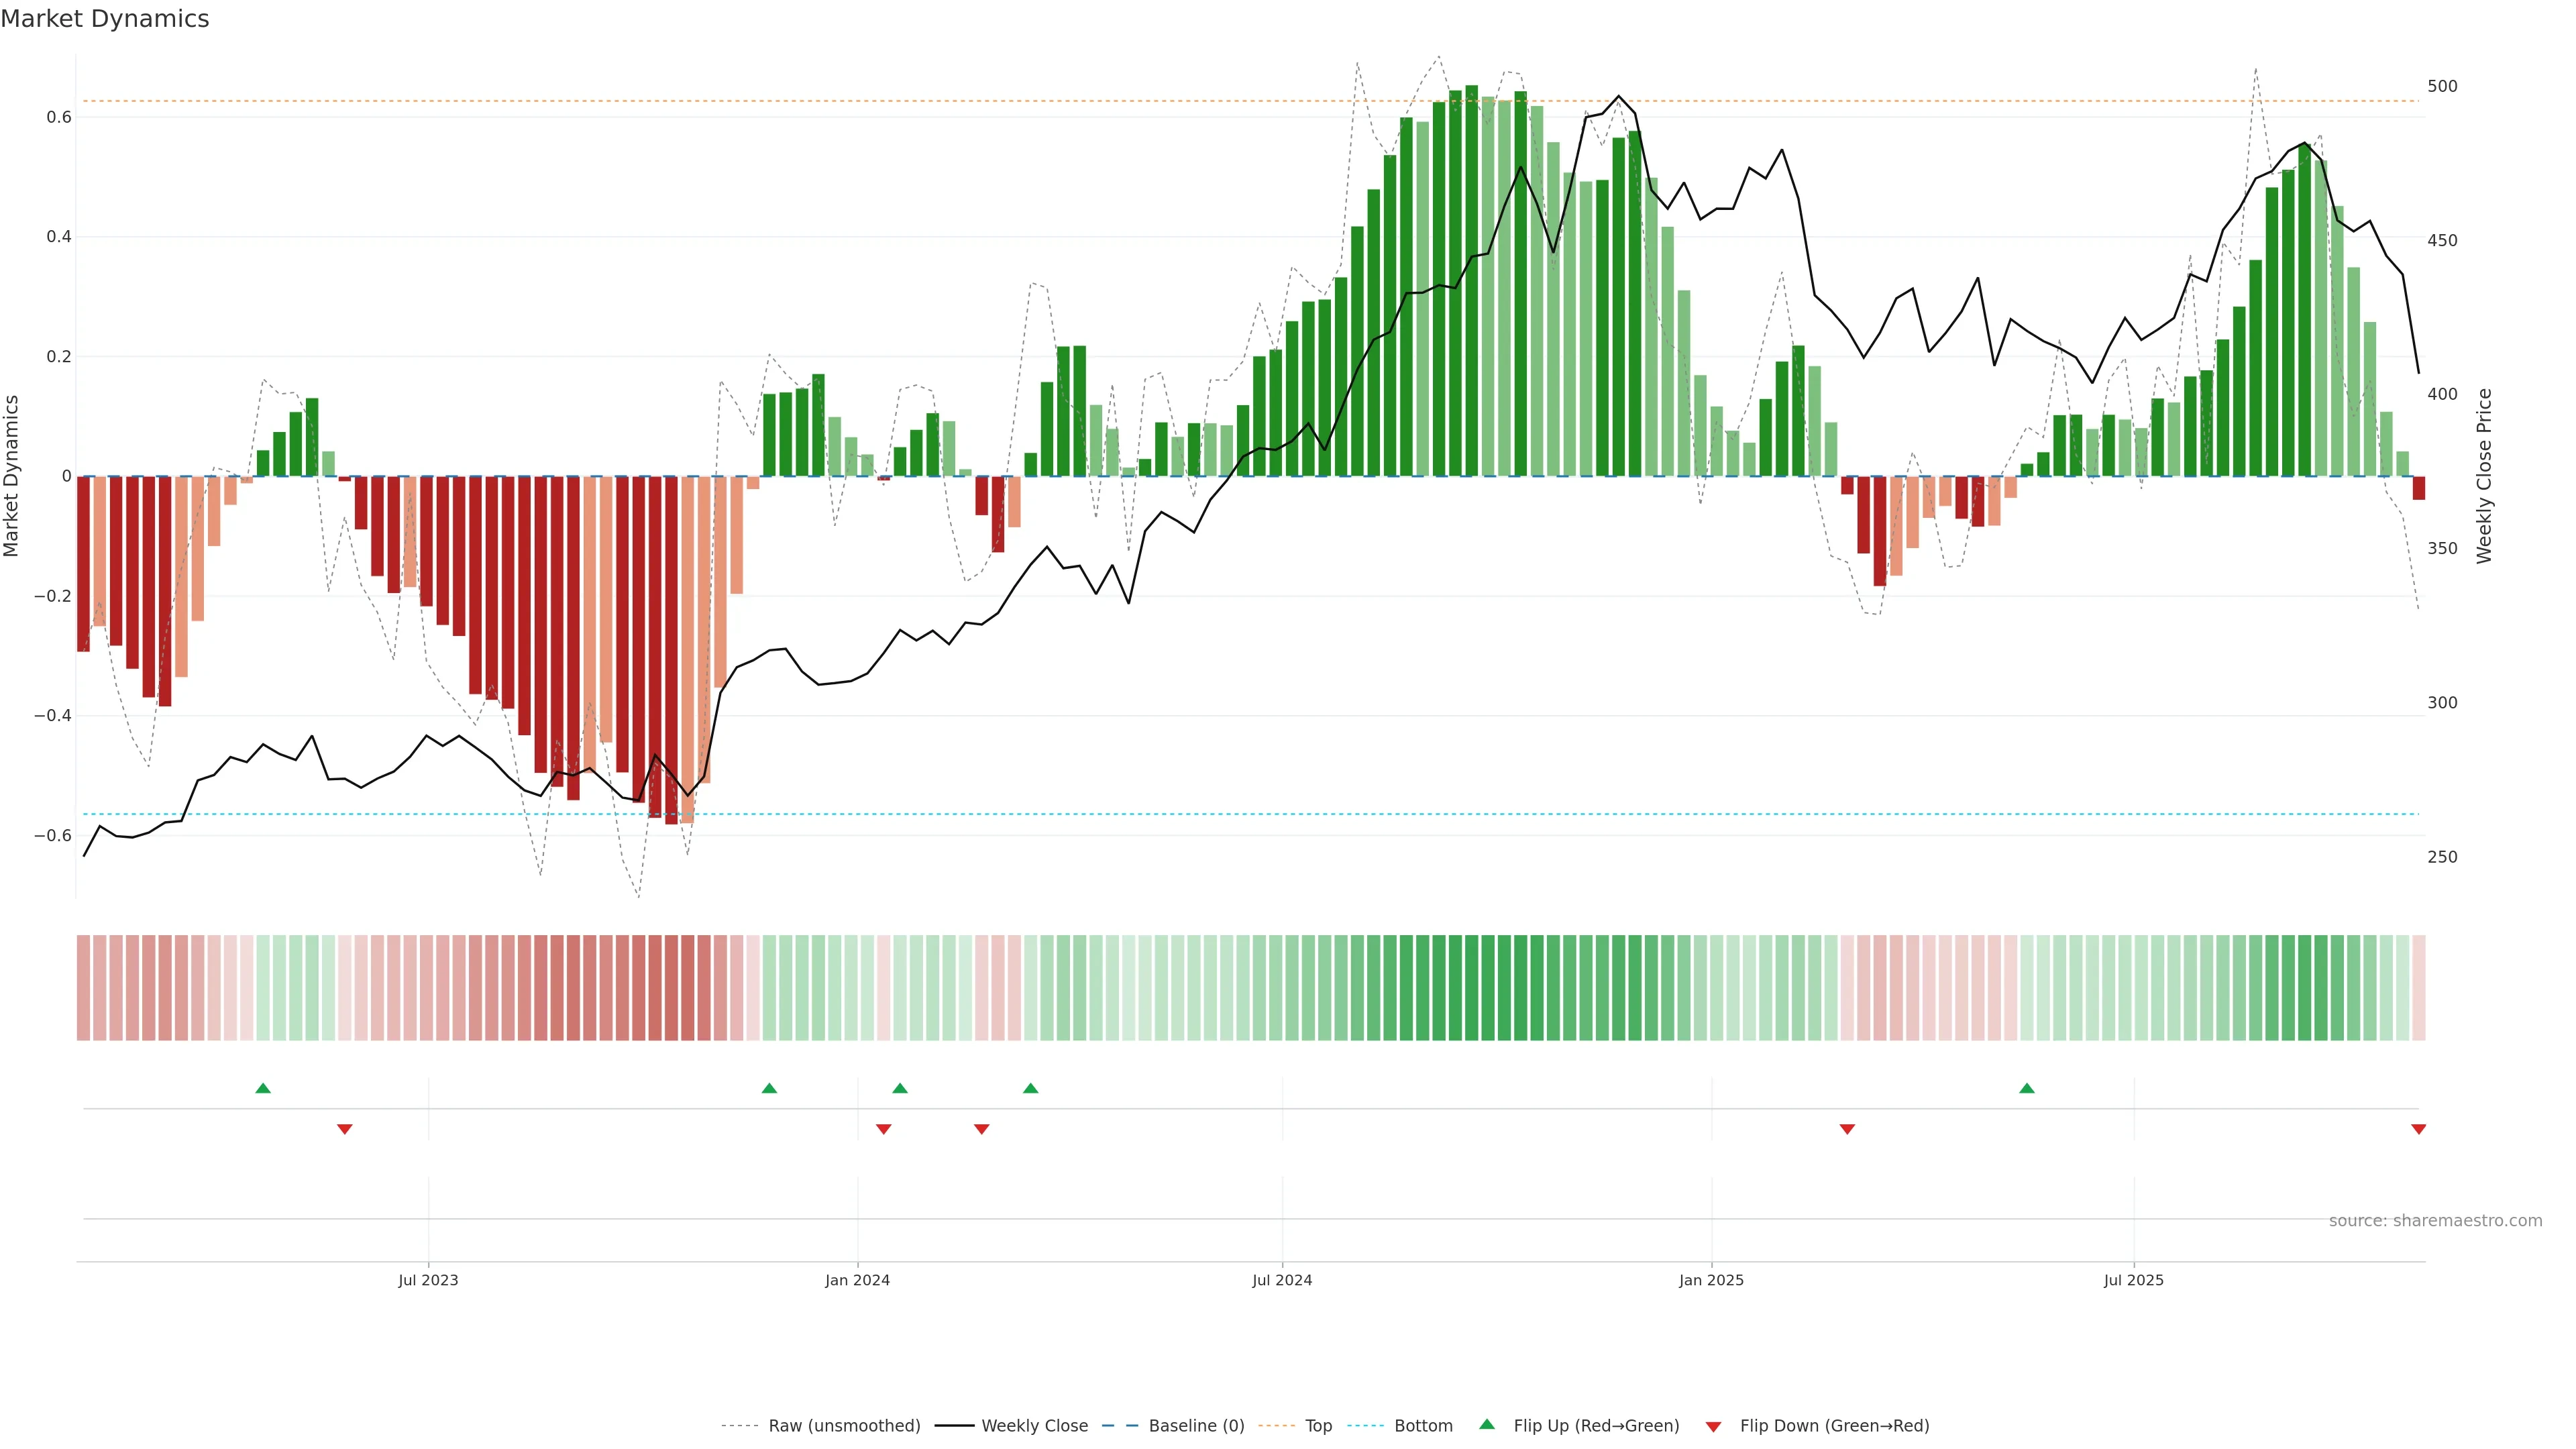This screenshot has width=2576, height=1449.
Task: Click the first red flip-down triangle marker
Action: click(345, 1129)
